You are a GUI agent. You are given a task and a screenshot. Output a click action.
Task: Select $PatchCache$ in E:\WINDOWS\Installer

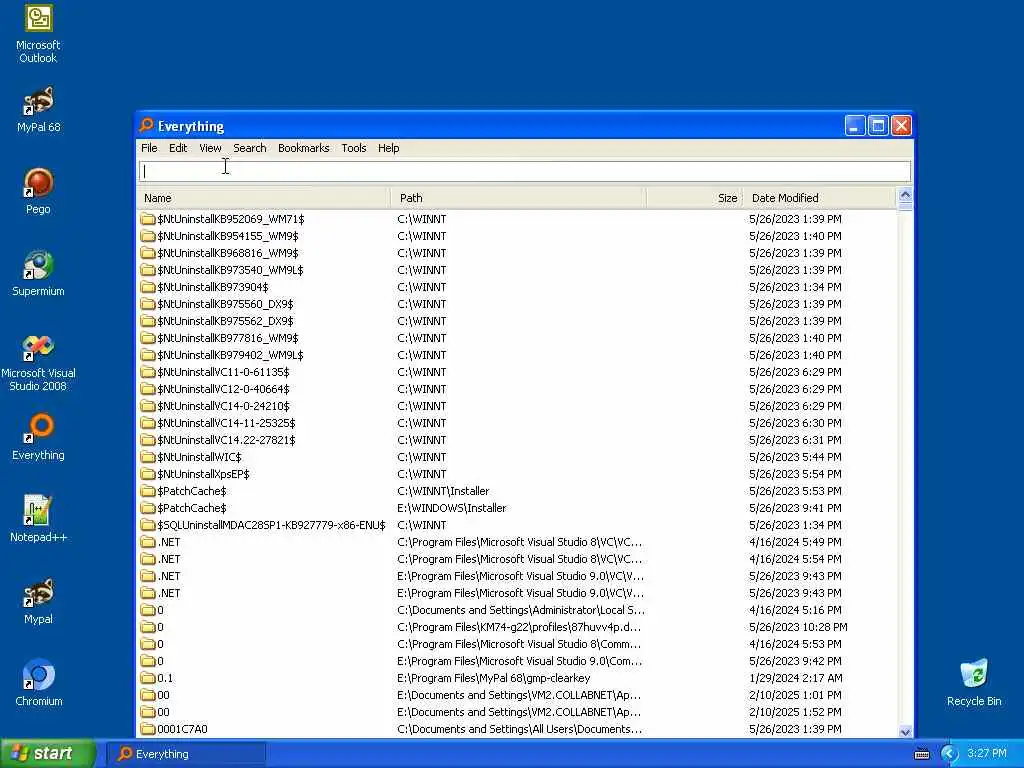pos(517,507)
